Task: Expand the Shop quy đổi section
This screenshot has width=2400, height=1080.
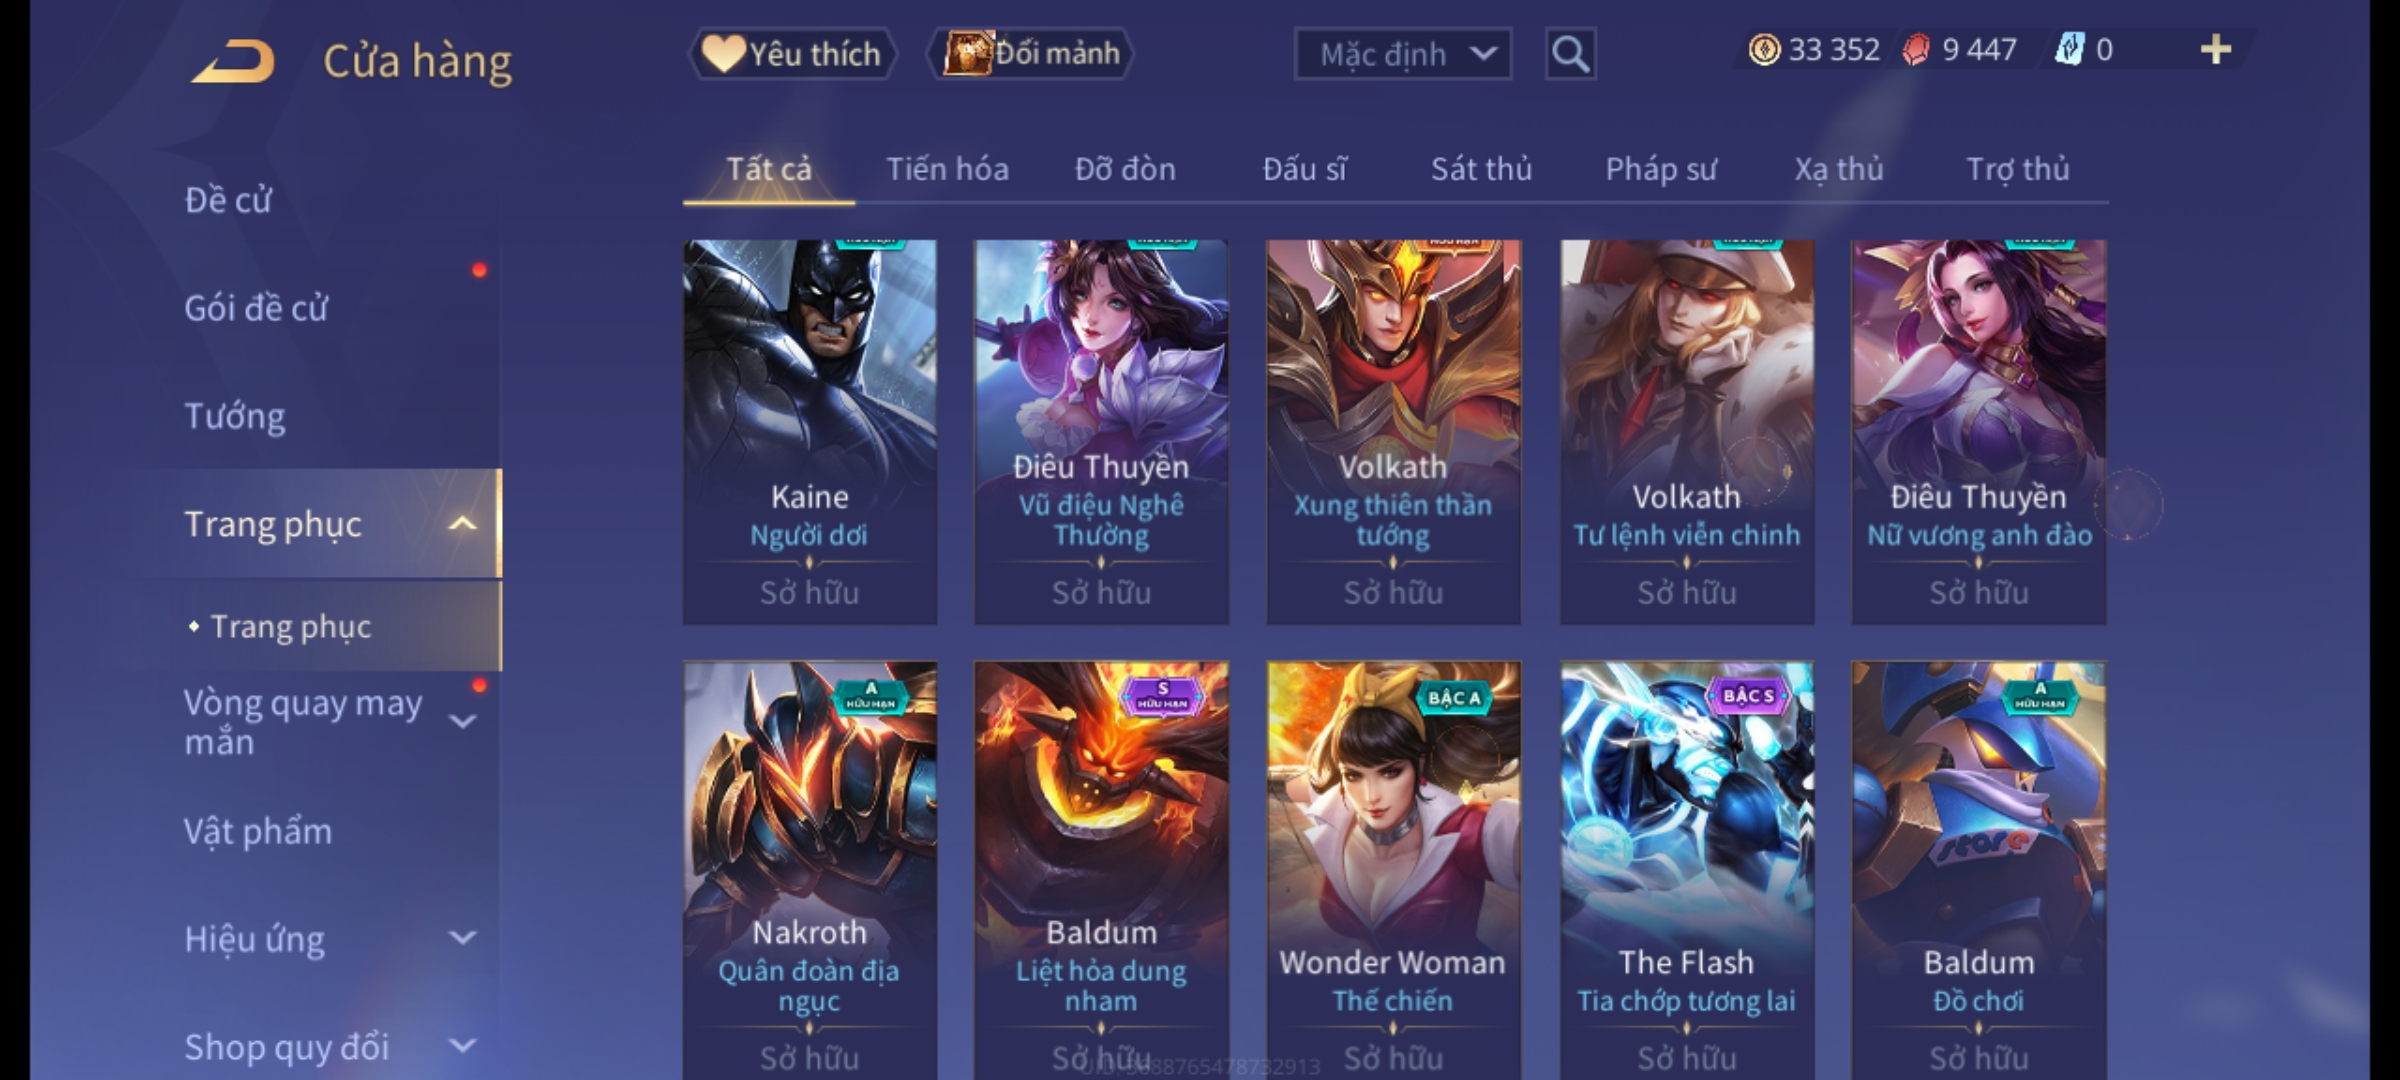Action: [462, 1046]
